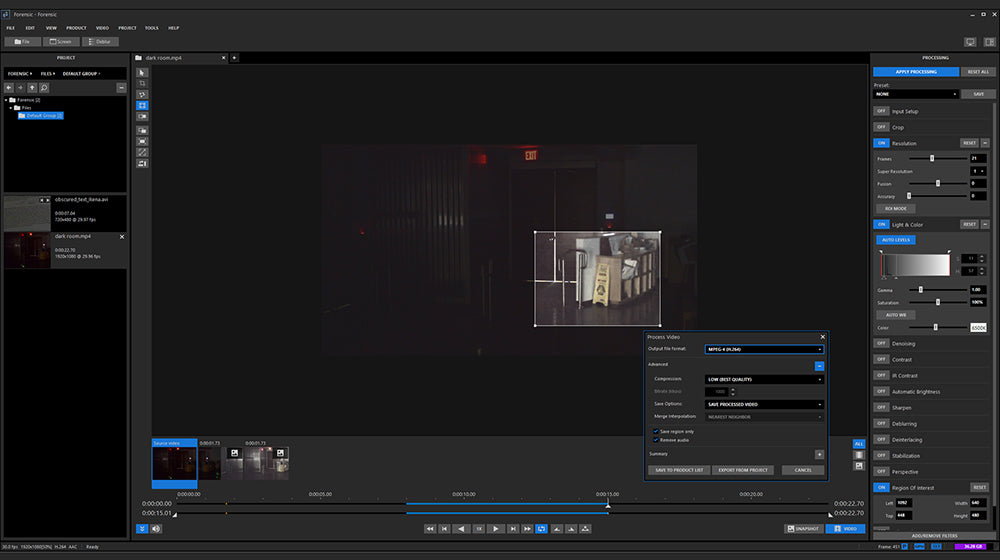Toggle the Remove audio checkbox

pyautogui.click(x=655, y=440)
